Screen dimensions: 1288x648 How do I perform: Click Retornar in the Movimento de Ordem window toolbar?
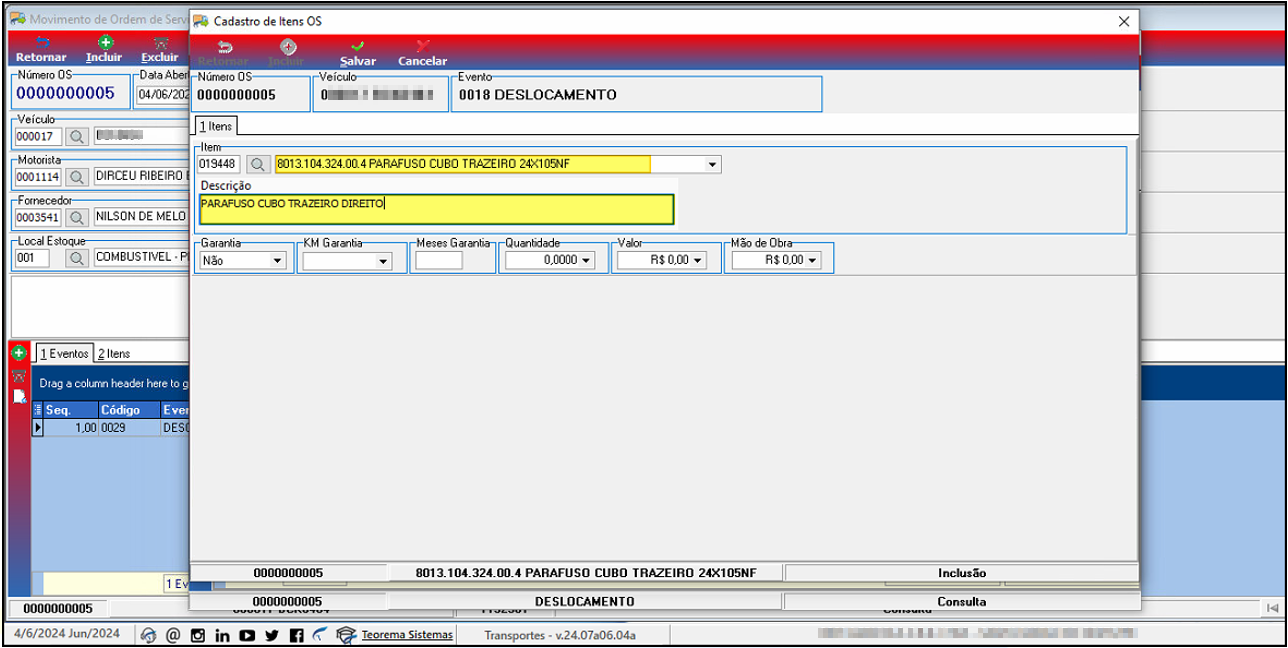tap(41, 50)
